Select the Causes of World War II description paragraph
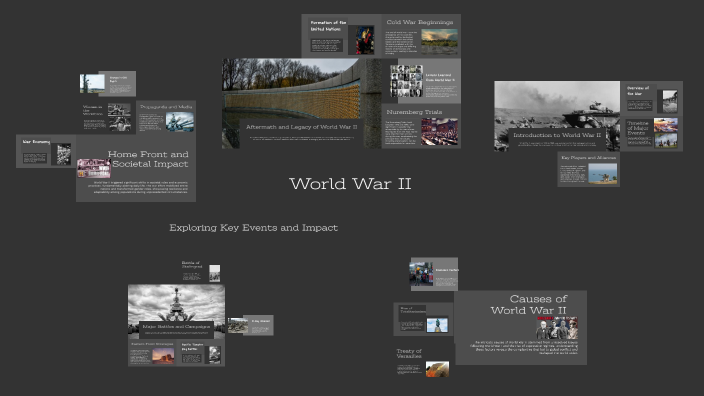Screen dimensions: 704x396 coord(524,348)
